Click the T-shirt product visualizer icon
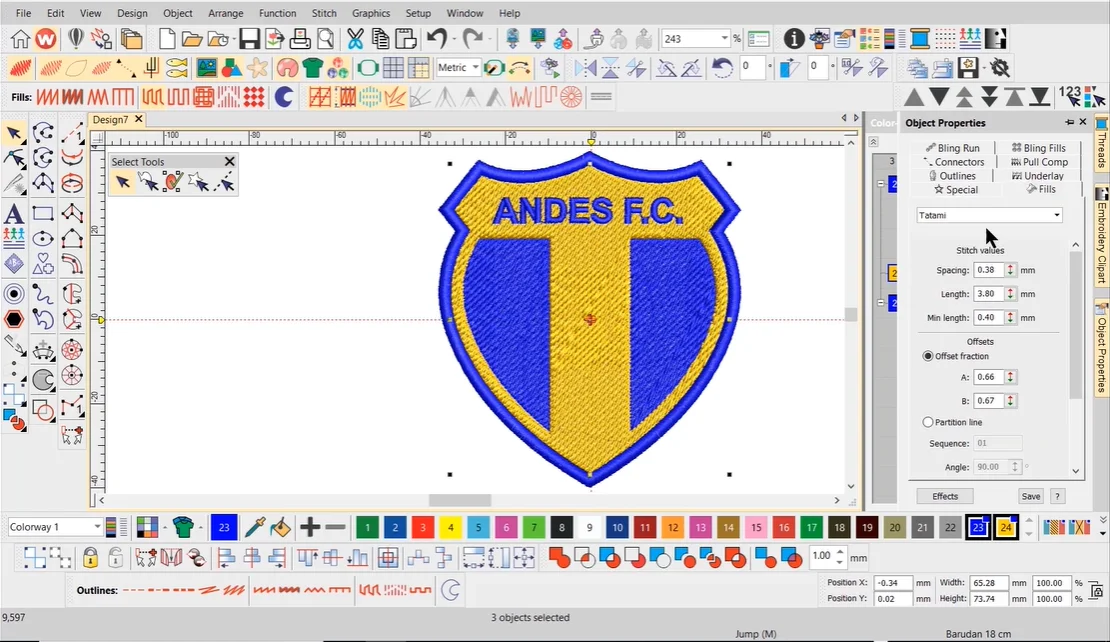The image size is (1110, 642). [312, 68]
